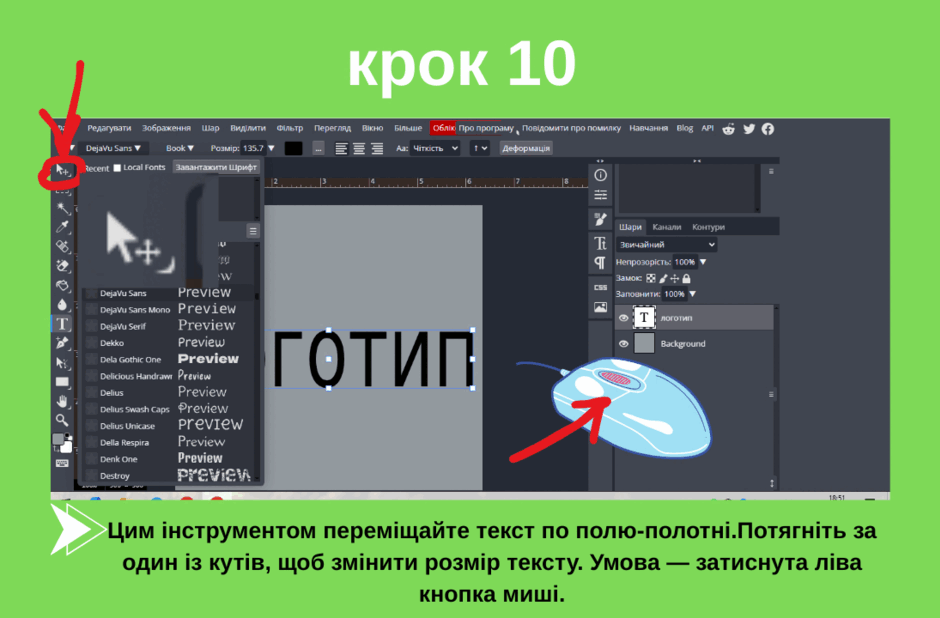
Task: Click the white background color swatch
Action: click(x=66, y=447)
